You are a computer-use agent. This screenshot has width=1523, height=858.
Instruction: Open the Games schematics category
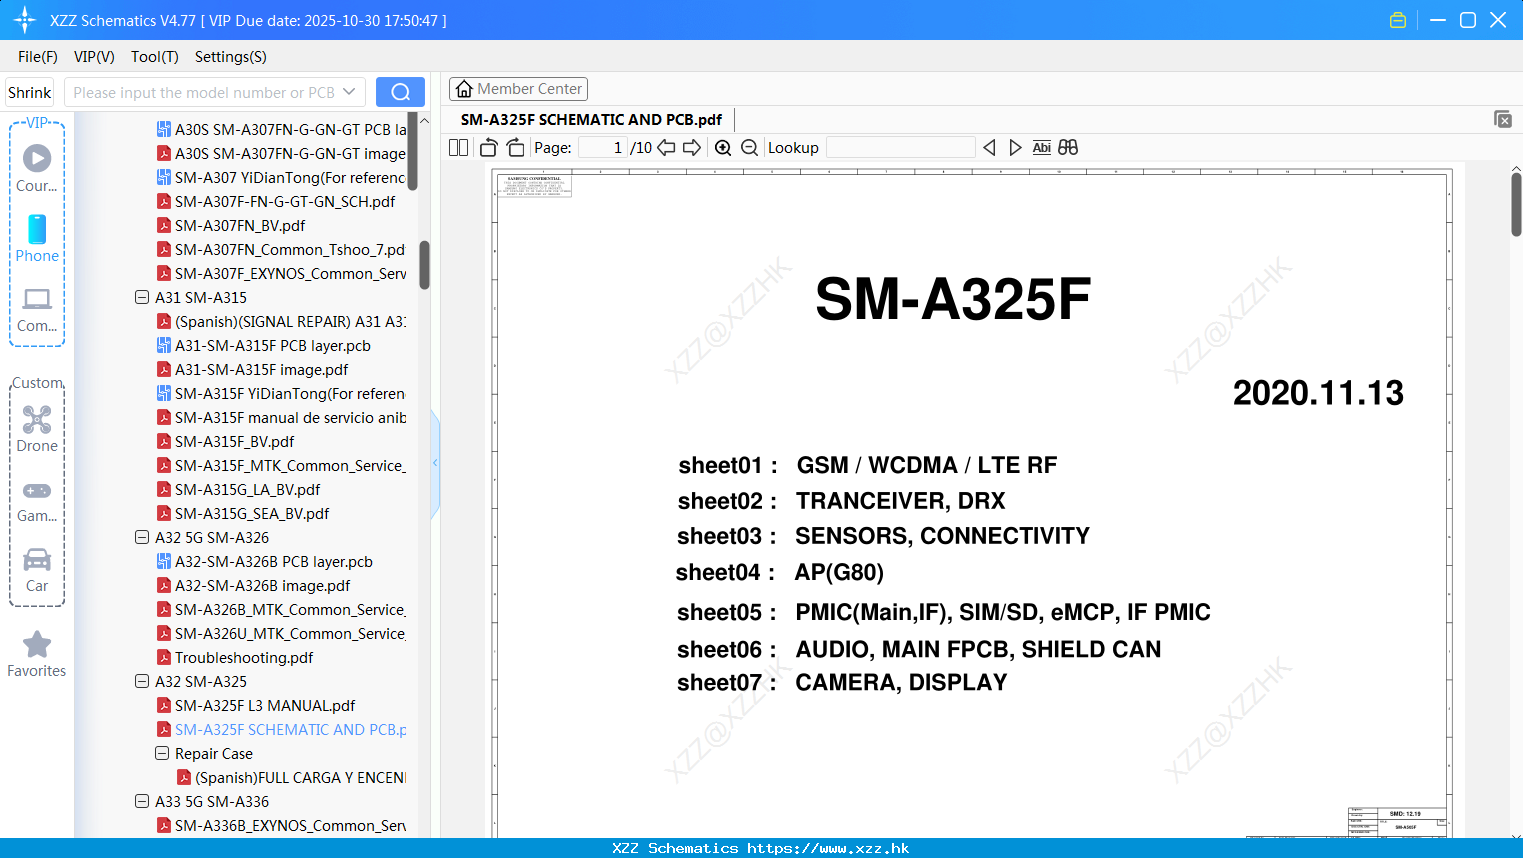[36, 498]
